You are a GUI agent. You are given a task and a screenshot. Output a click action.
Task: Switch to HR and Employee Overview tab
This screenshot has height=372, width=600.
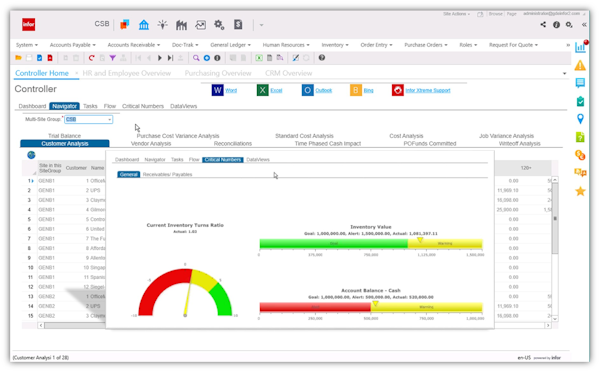[x=127, y=73]
